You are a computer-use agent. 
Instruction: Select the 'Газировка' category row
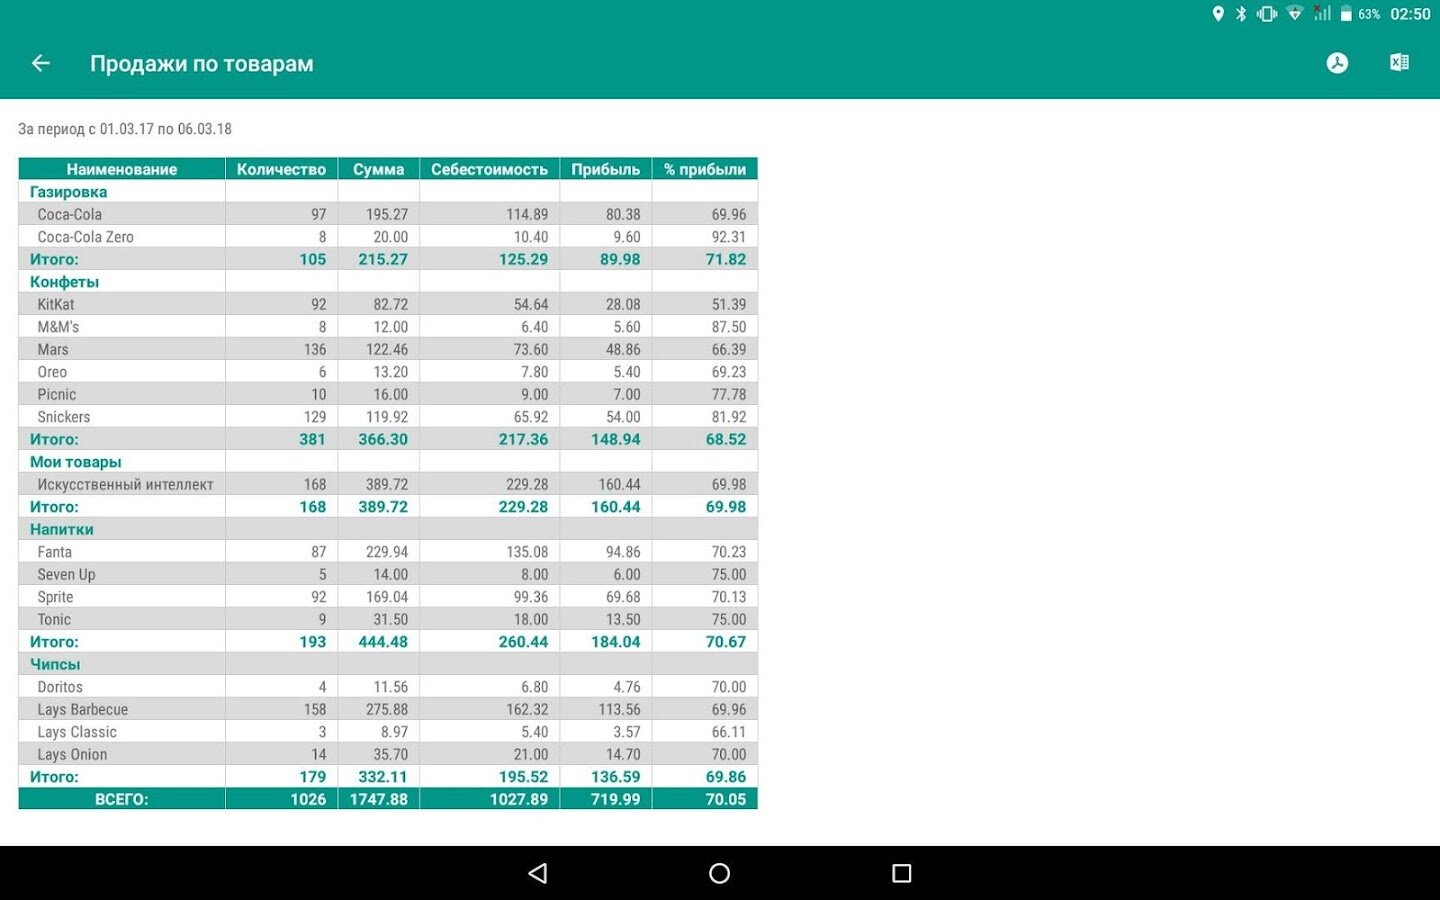(388, 192)
